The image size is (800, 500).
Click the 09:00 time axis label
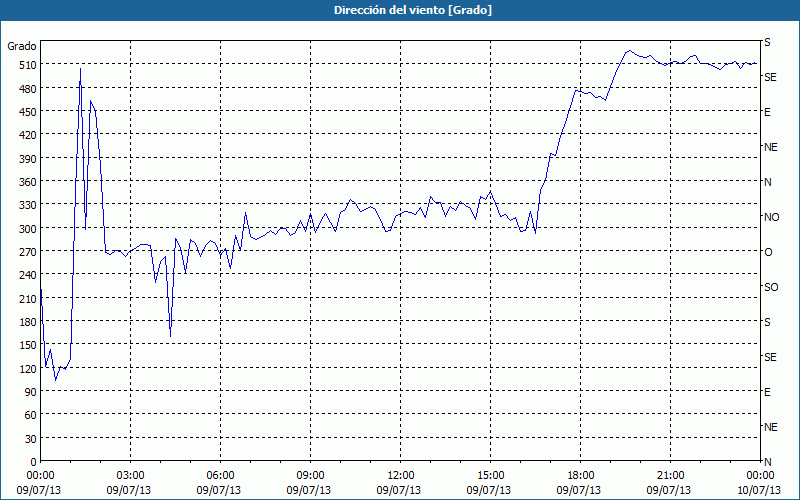[x=310, y=476]
